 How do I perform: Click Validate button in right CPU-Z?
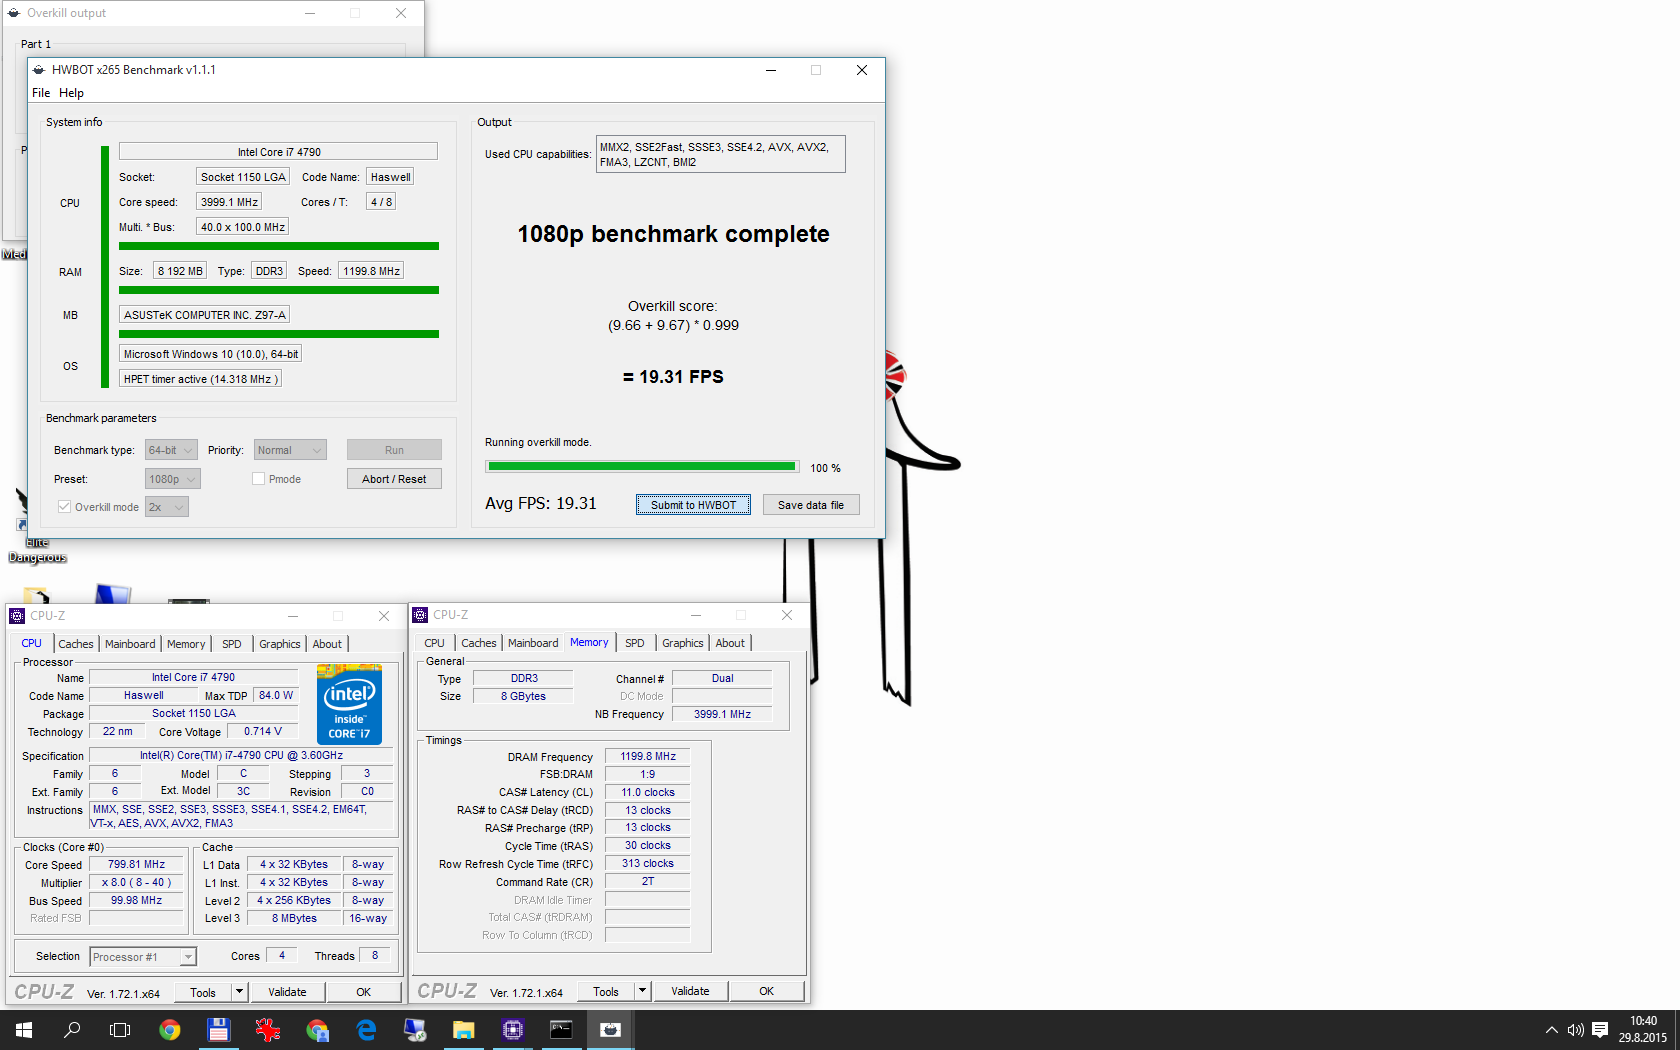690,991
